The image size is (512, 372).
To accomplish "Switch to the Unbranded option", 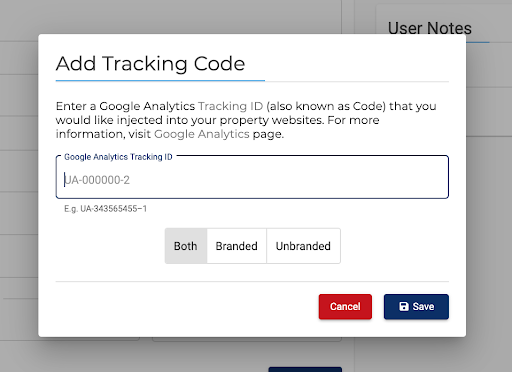I will (x=303, y=246).
